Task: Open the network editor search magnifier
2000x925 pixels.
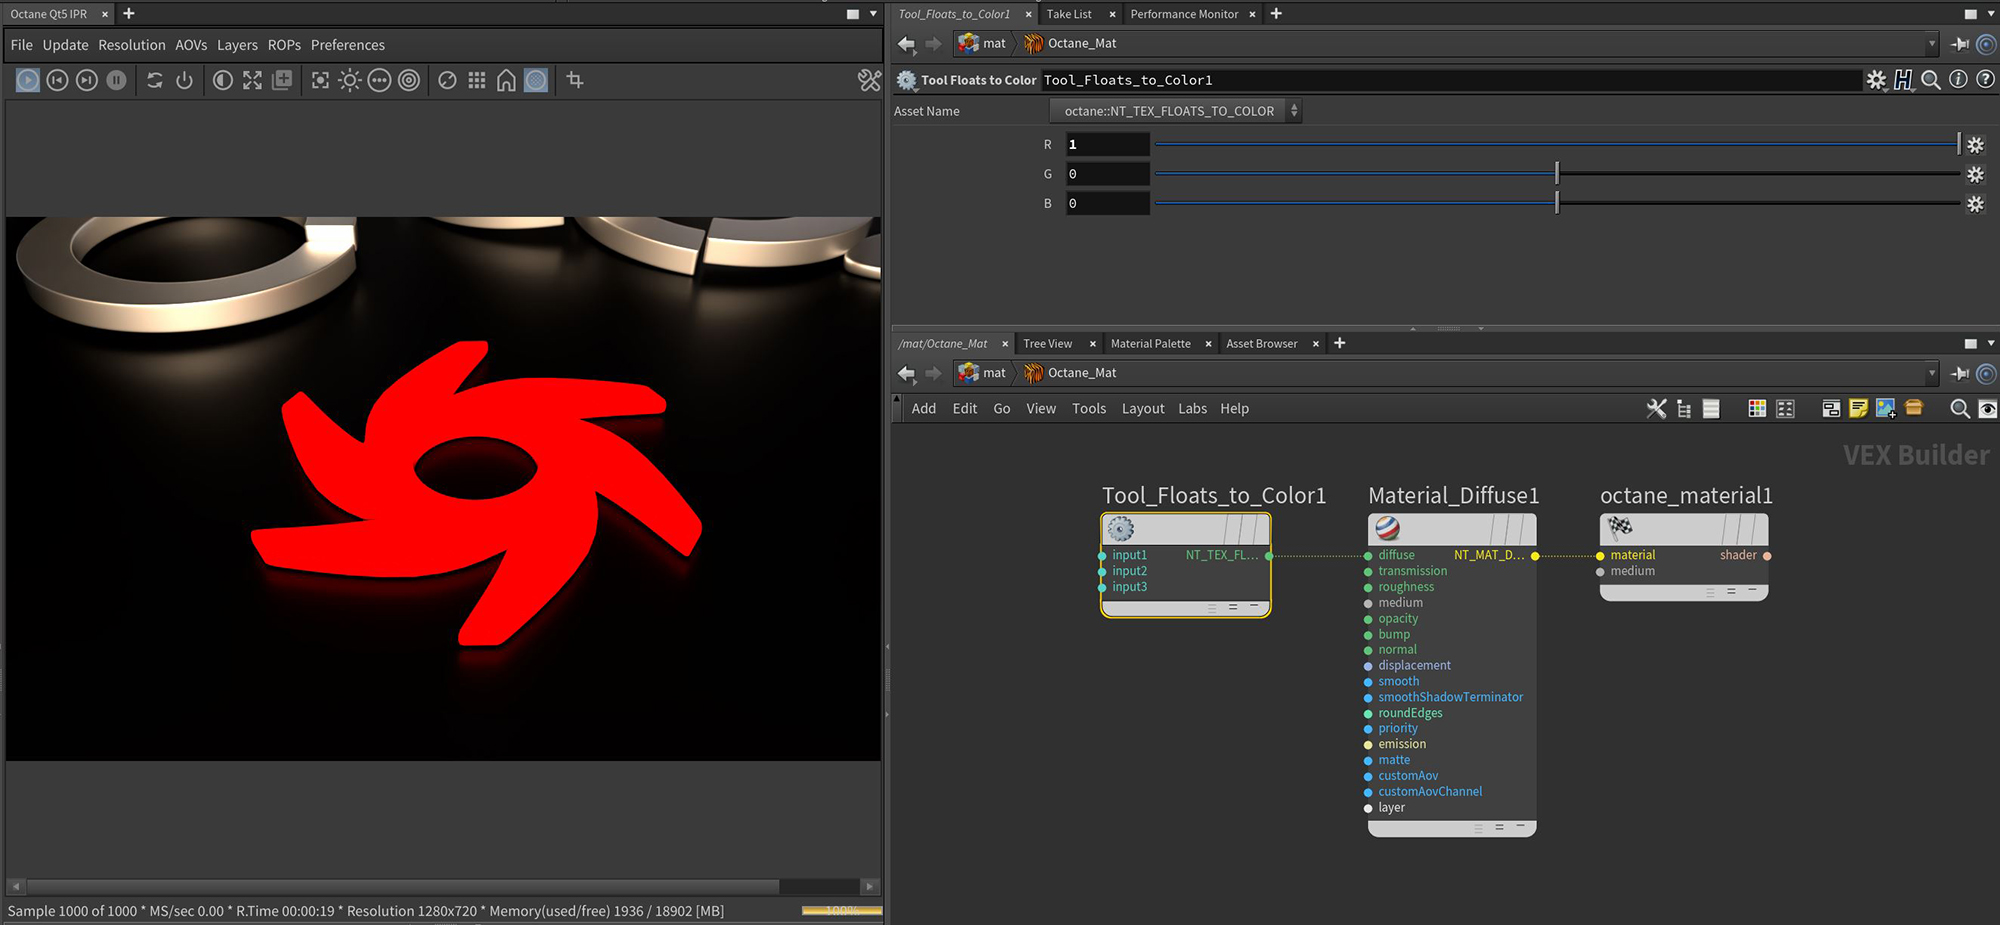Action: pos(1959,408)
